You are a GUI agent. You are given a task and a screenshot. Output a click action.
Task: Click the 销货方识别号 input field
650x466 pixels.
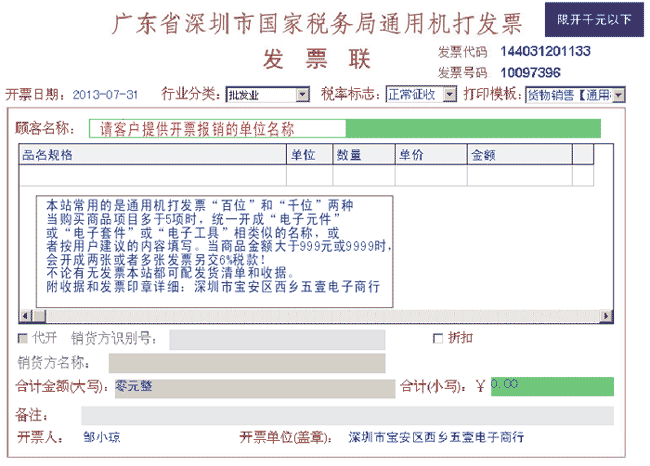click(x=277, y=339)
